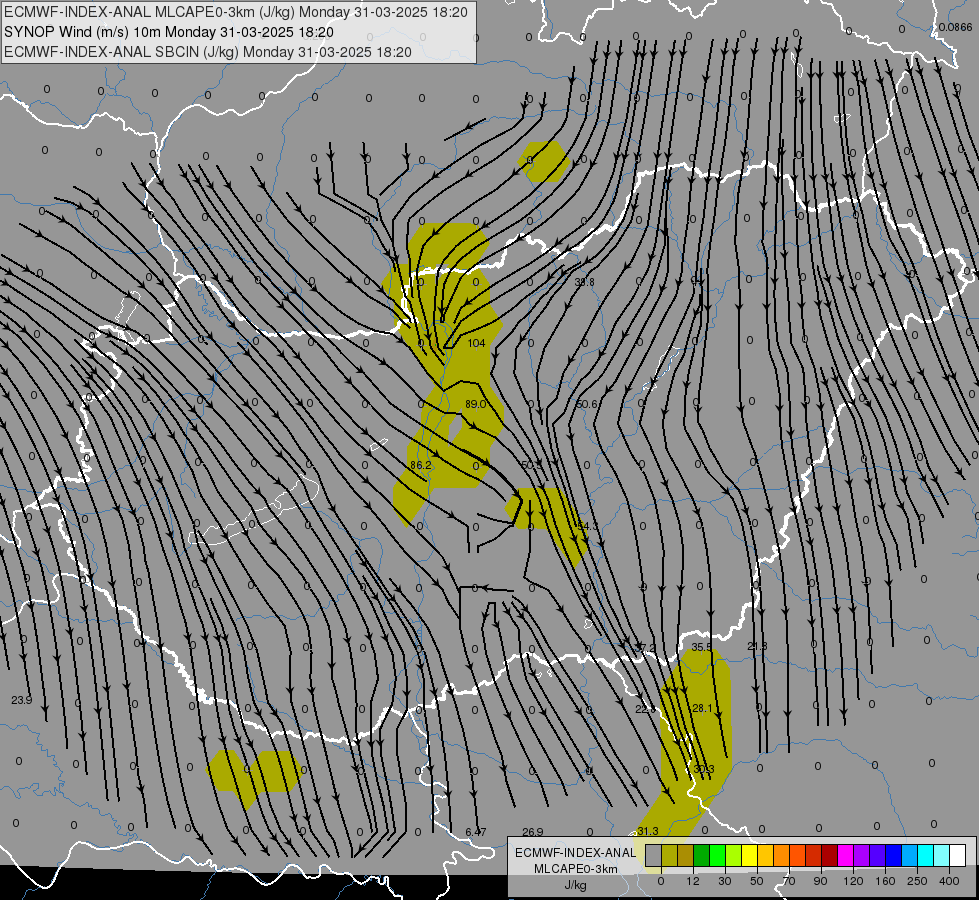Click the '120' legend tick label

[853, 881]
